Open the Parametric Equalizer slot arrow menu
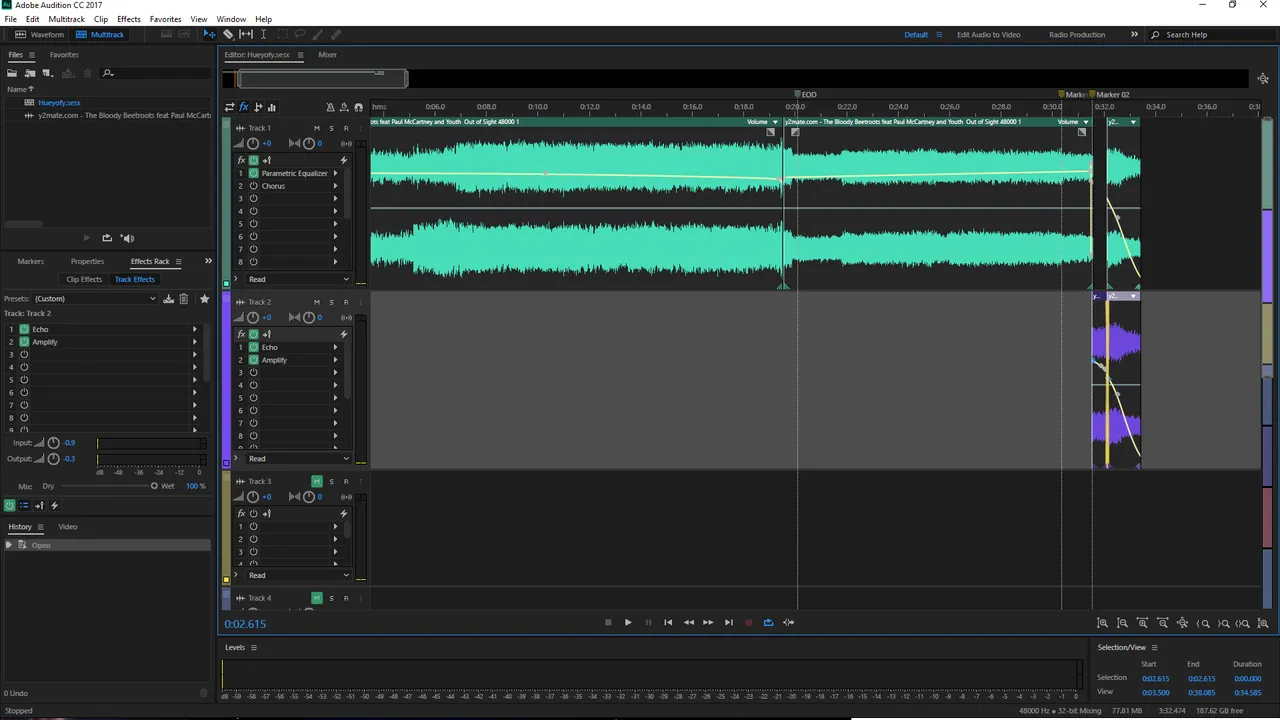Image resolution: width=1280 pixels, height=720 pixels. (335, 173)
